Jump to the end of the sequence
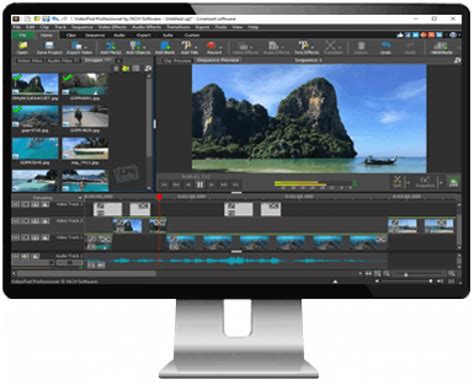The width and height of the screenshot is (474, 385). (236, 184)
